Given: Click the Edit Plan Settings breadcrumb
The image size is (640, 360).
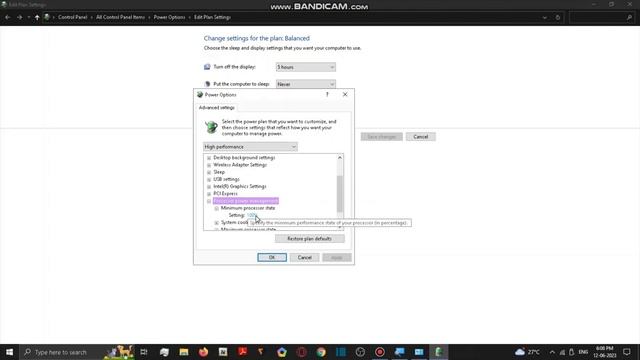Looking at the screenshot, I should pyautogui.click(x=212, y=17).
